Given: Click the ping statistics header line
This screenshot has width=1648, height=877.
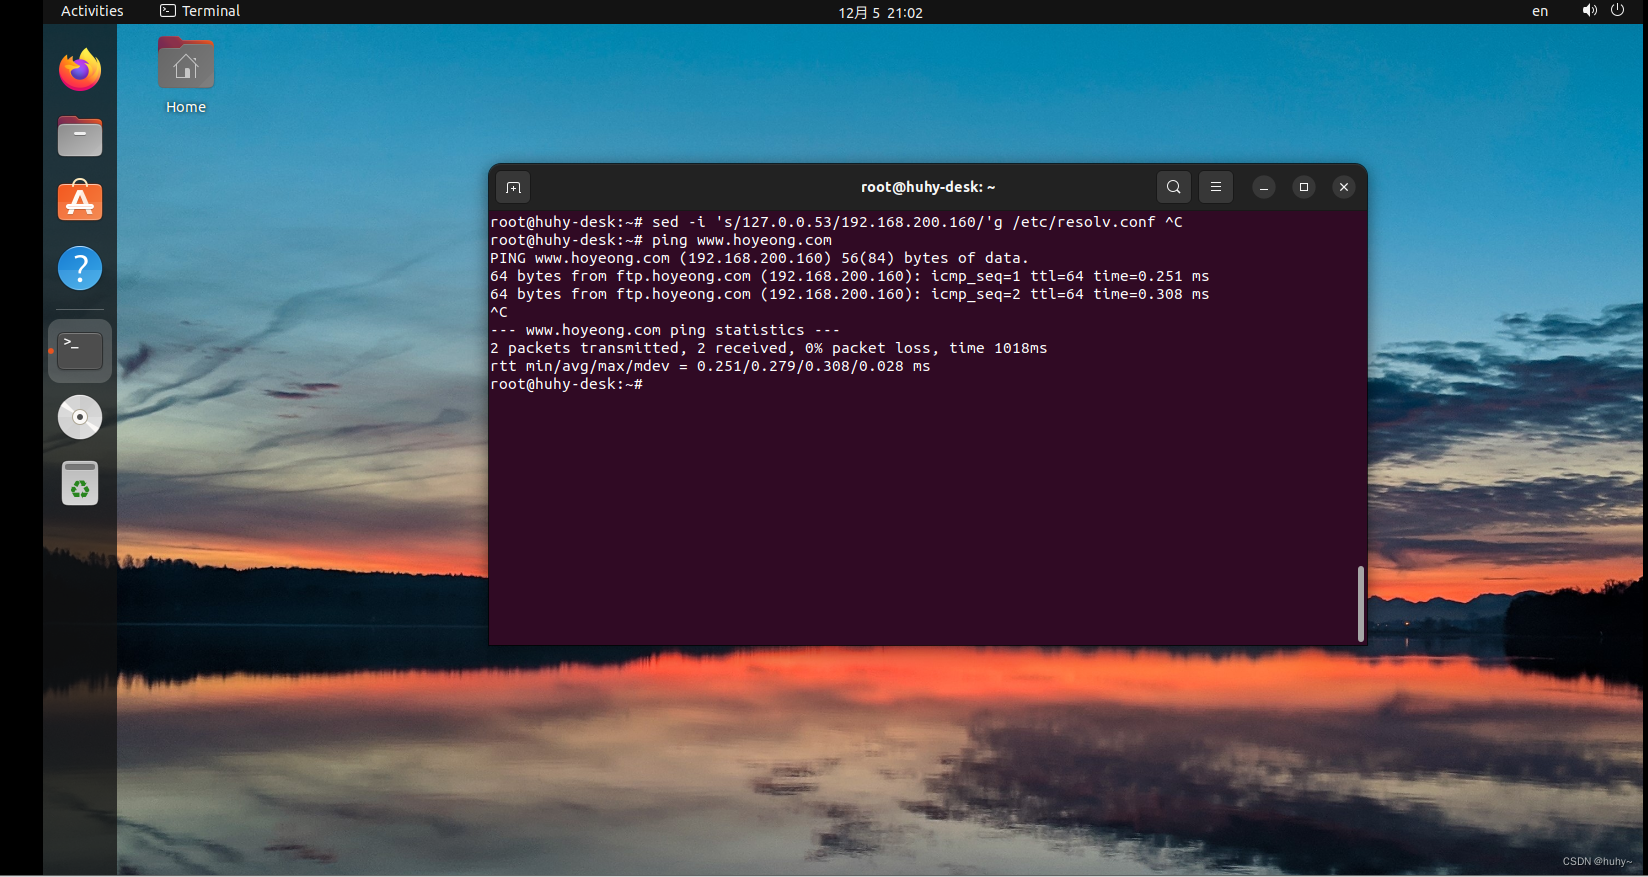Looking at the screenshot, I should [665, 330].
